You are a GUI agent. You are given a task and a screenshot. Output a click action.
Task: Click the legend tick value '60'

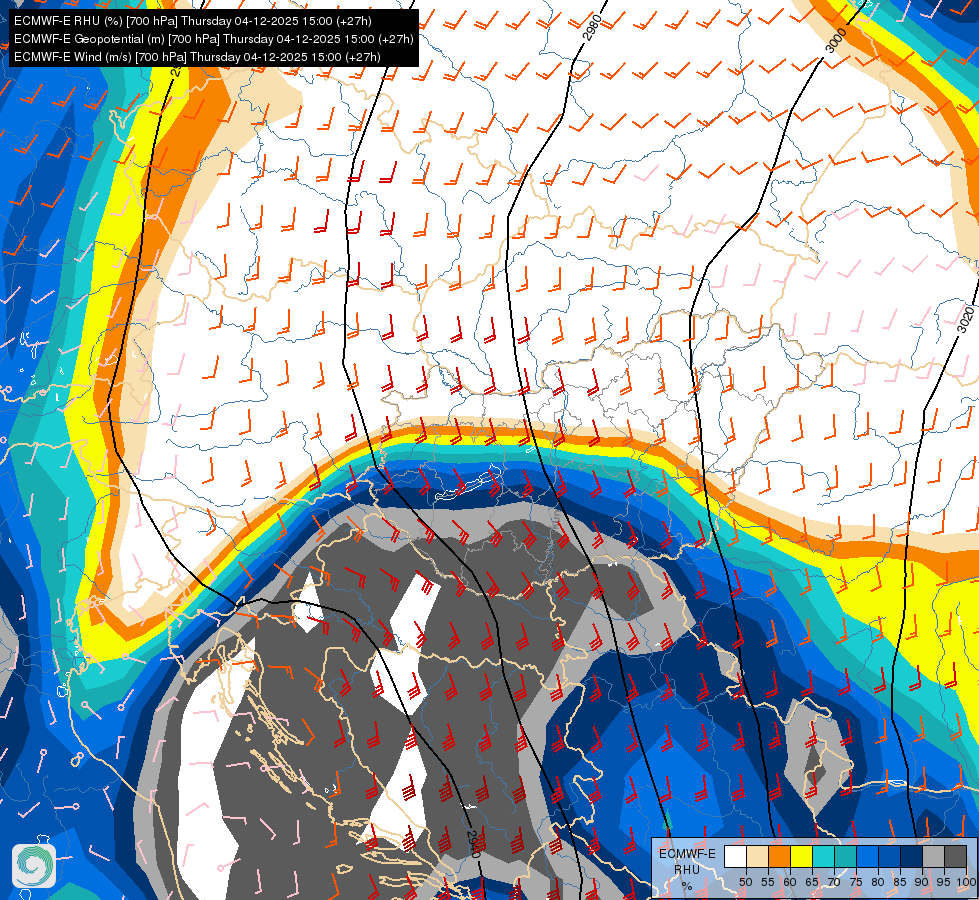[790, 882]
